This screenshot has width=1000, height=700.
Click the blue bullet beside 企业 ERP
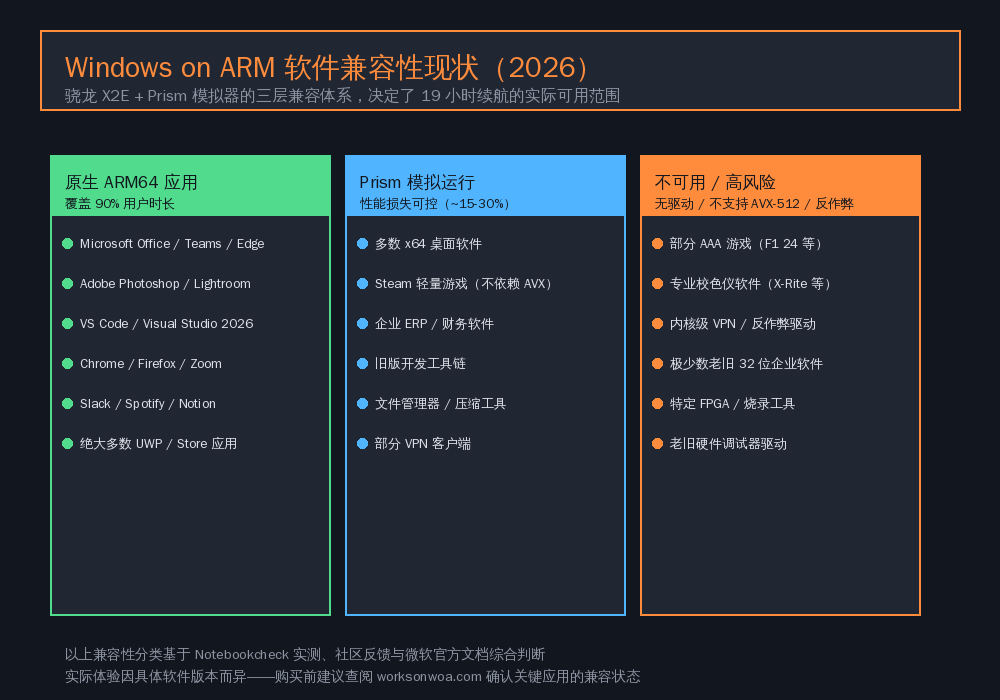coord(363,324)
